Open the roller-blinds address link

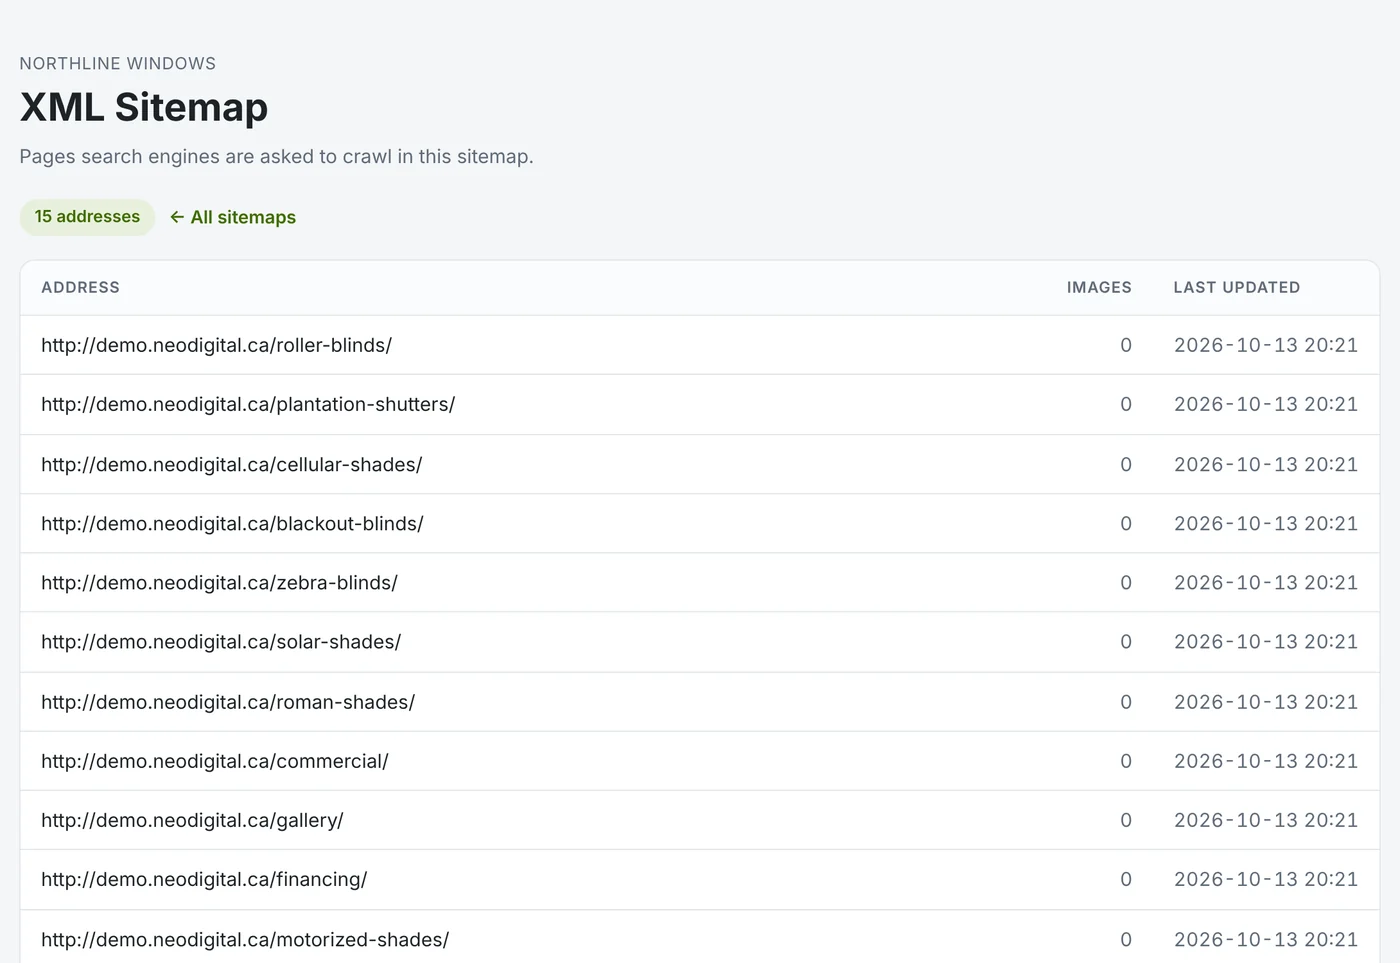[x=216, y=345]
